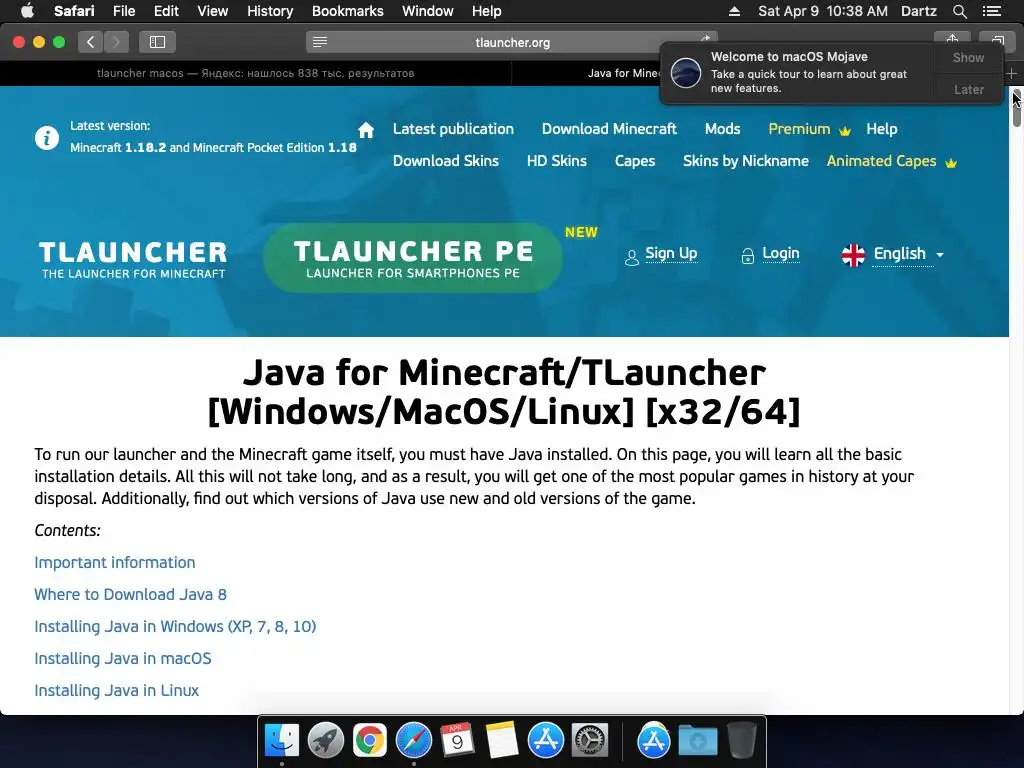Open Skins by Nickname link
The width and height of the screenshot is (1024, 768).
pyautogui.click(x=745, y=161)
